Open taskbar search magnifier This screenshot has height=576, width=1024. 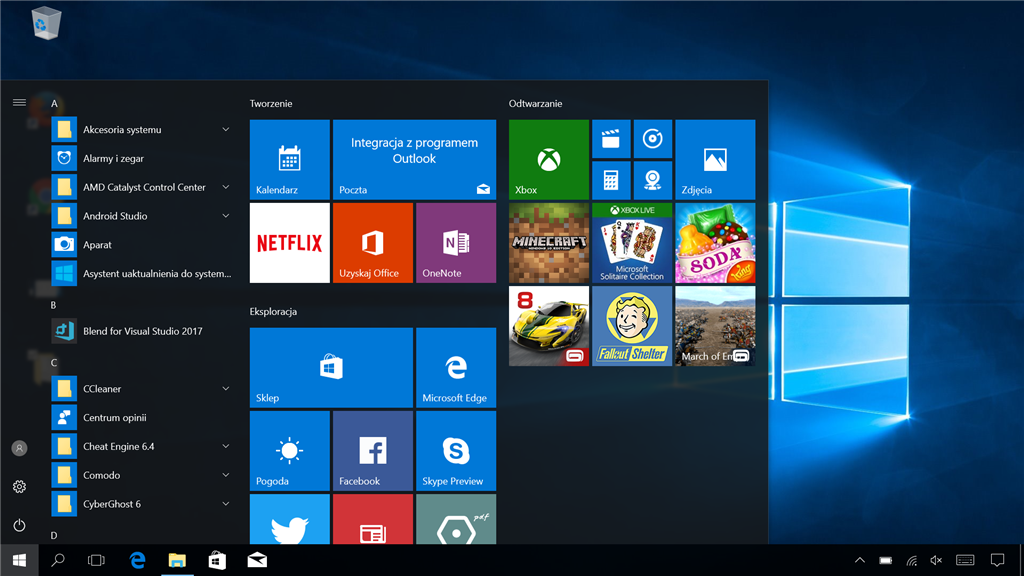click(58, 560)
